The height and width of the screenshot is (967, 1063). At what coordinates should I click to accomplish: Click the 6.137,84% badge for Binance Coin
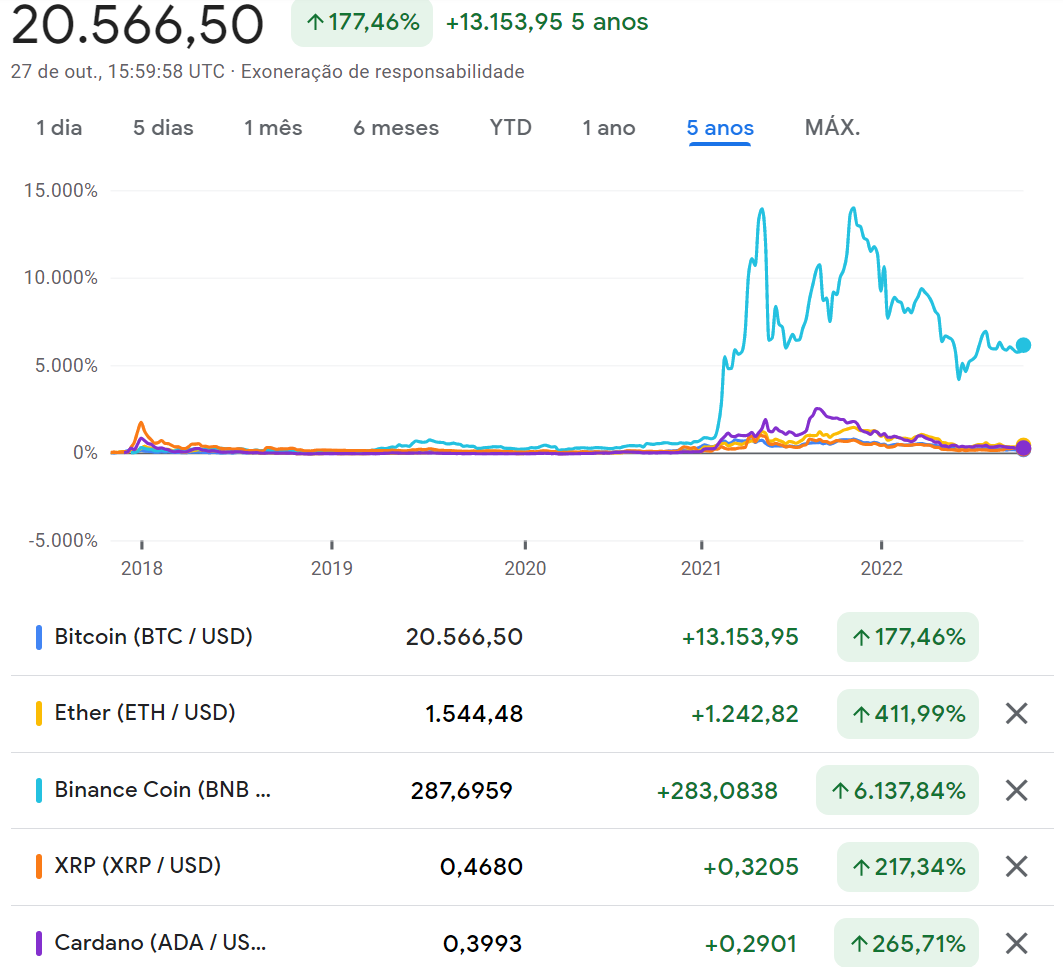(897, 790)
